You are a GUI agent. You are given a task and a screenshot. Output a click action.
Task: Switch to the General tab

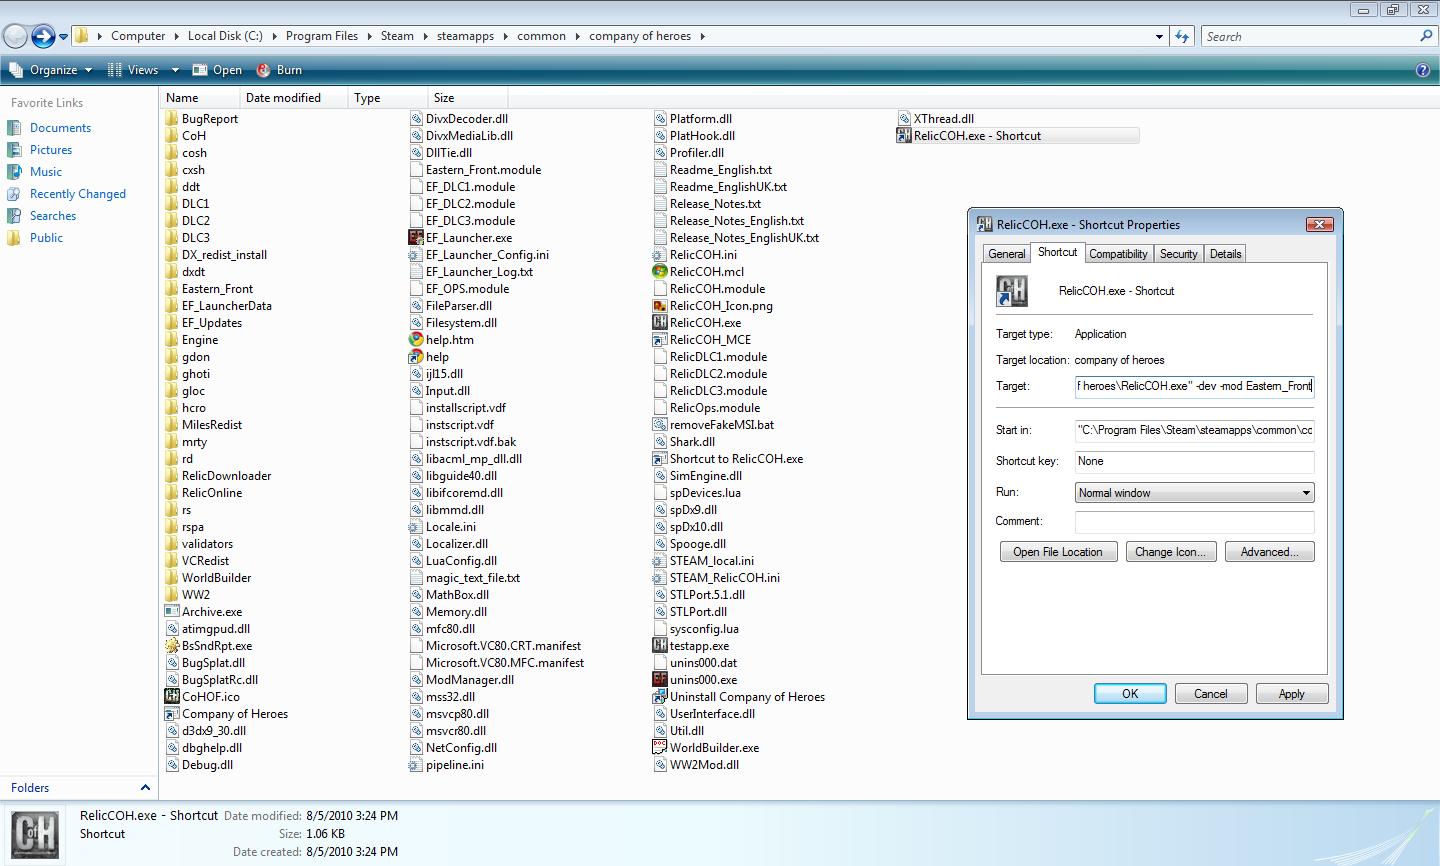pos(1007,254)
